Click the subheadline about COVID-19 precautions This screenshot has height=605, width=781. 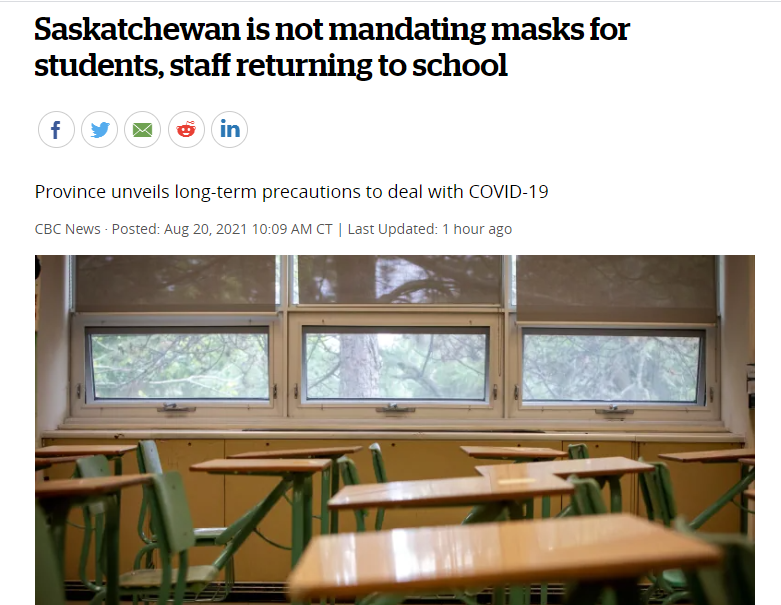coord(291,192)
